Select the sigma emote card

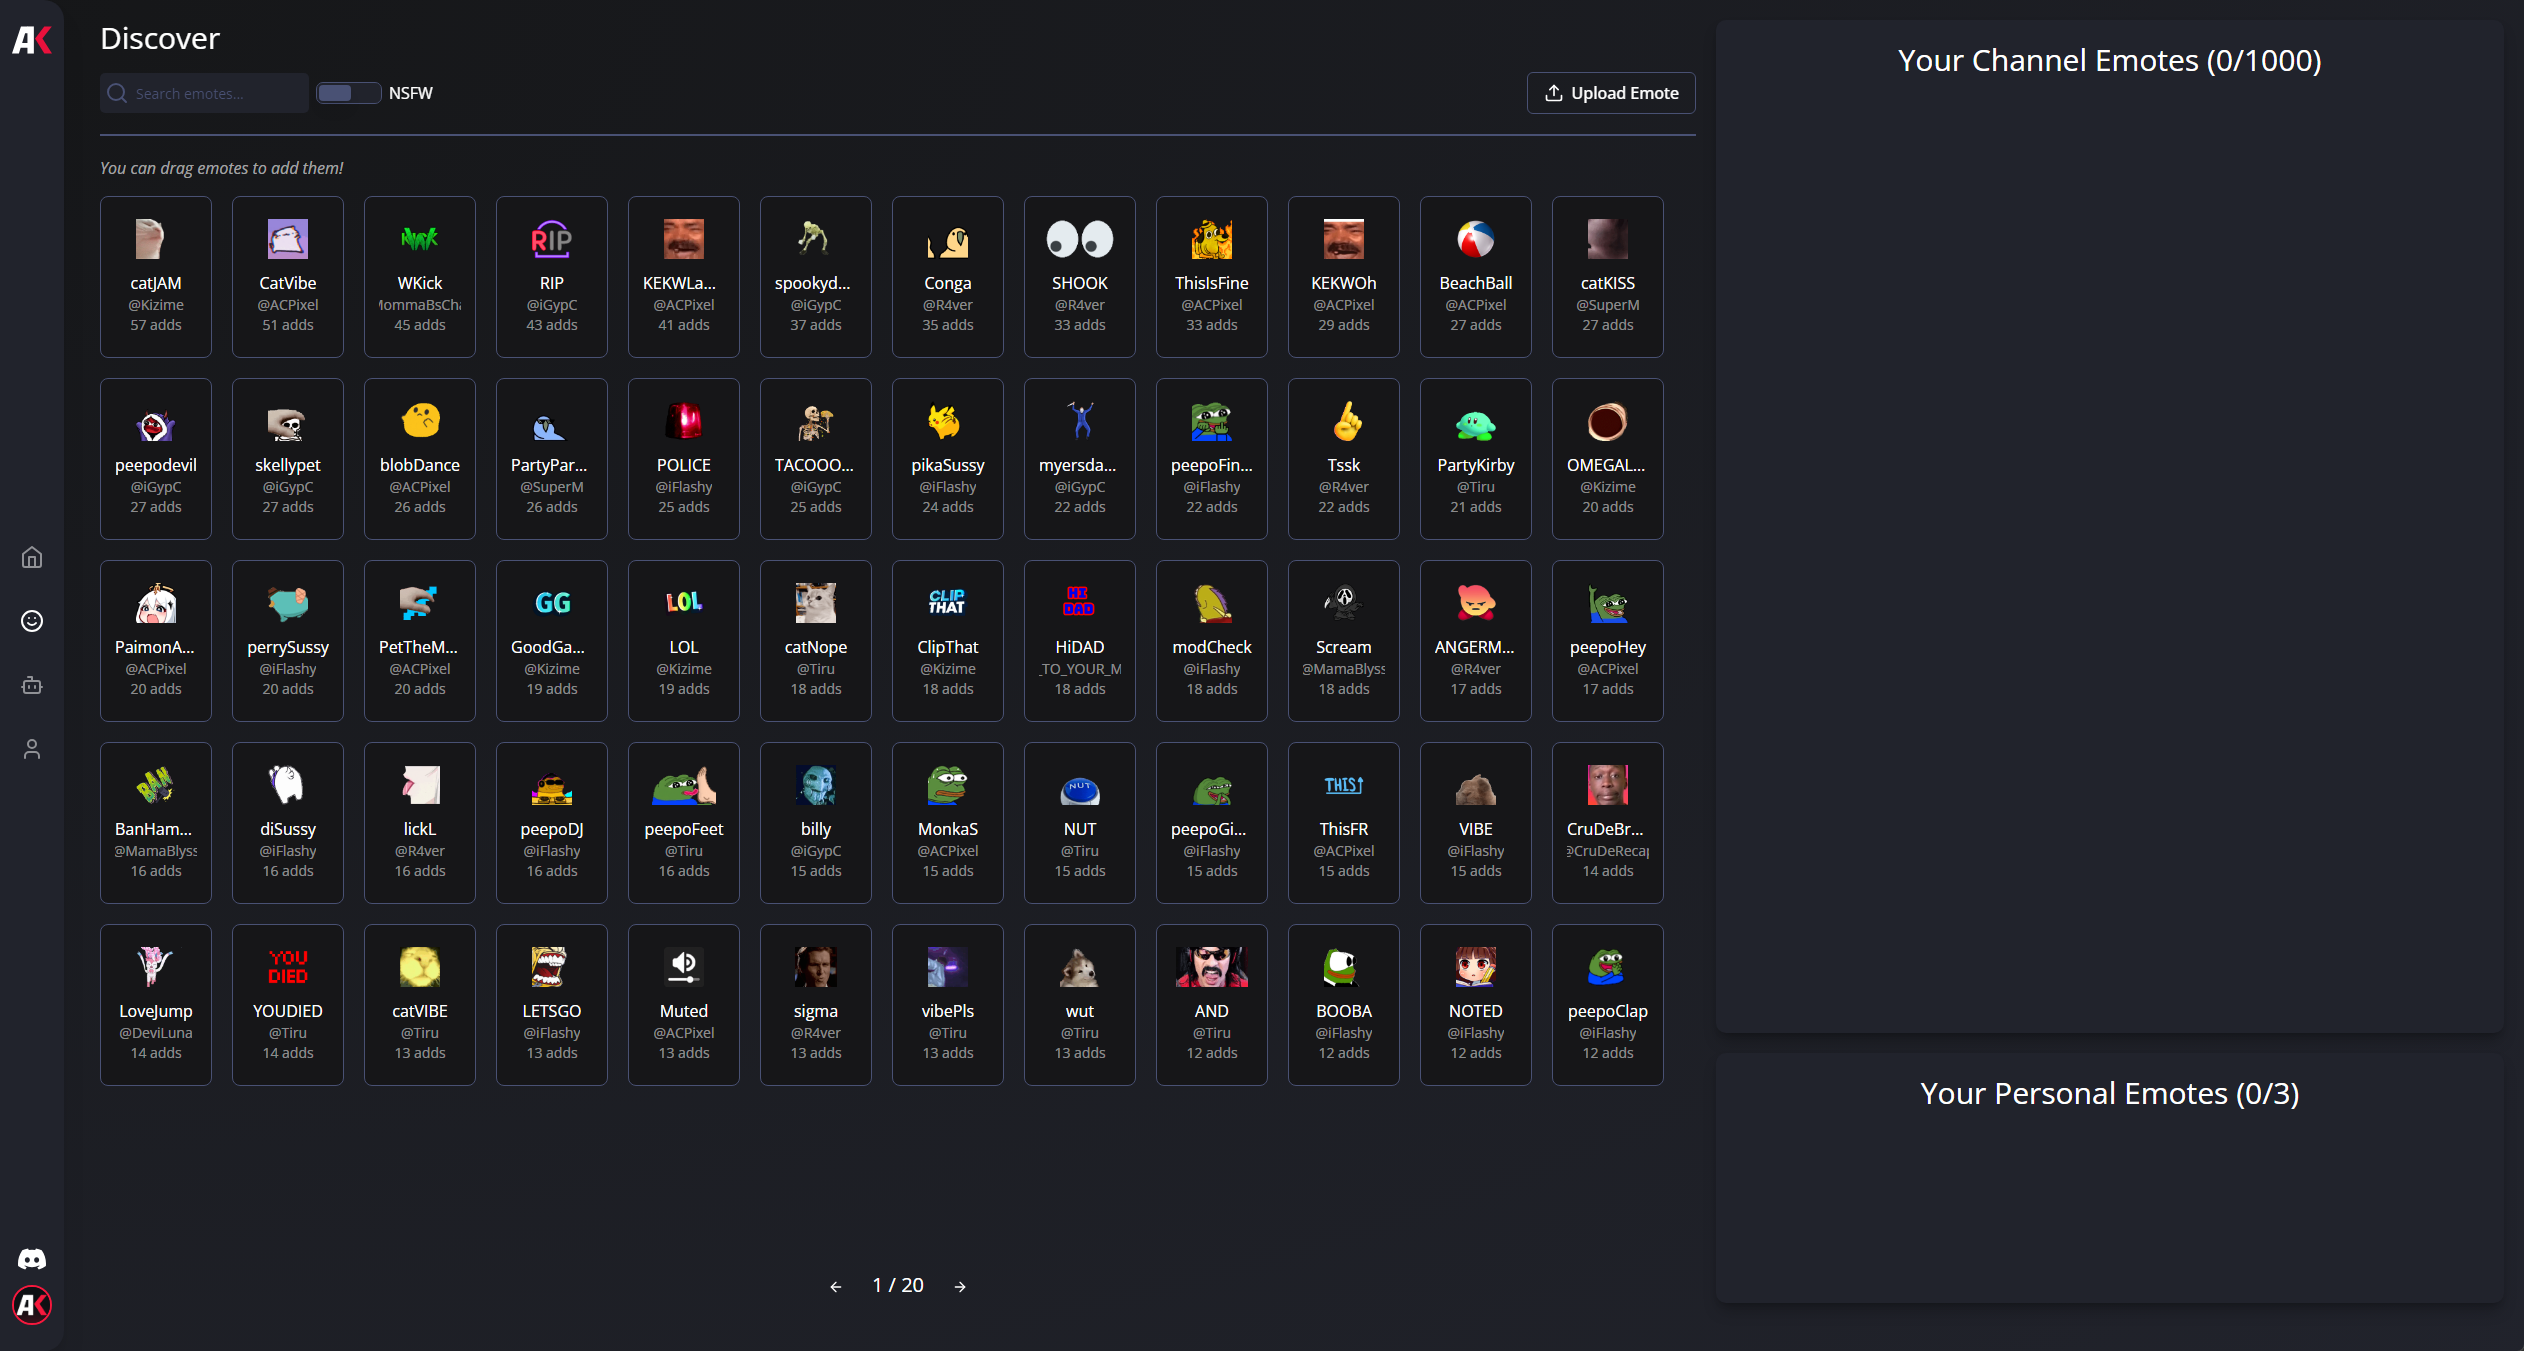pyautogui.click(x=816, y=1005)
